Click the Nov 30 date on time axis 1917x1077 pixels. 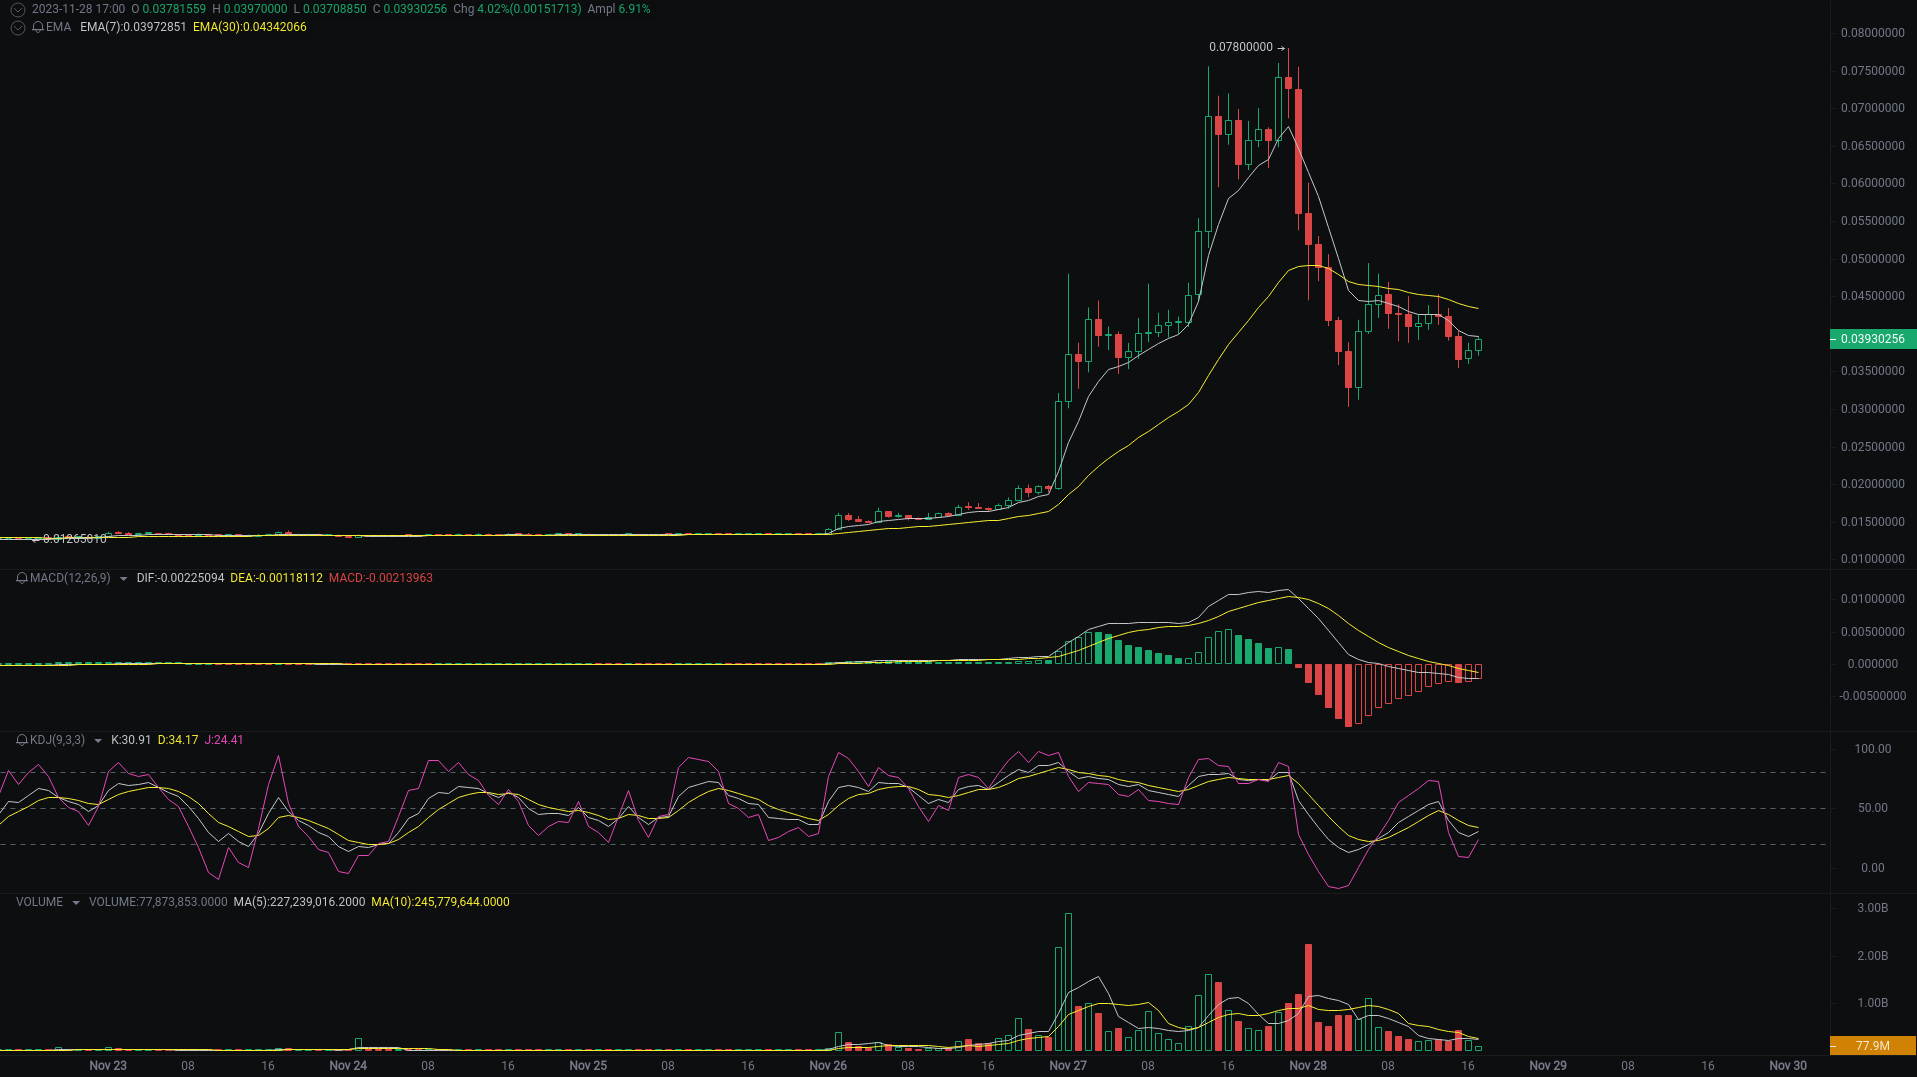(1788, 1066)
